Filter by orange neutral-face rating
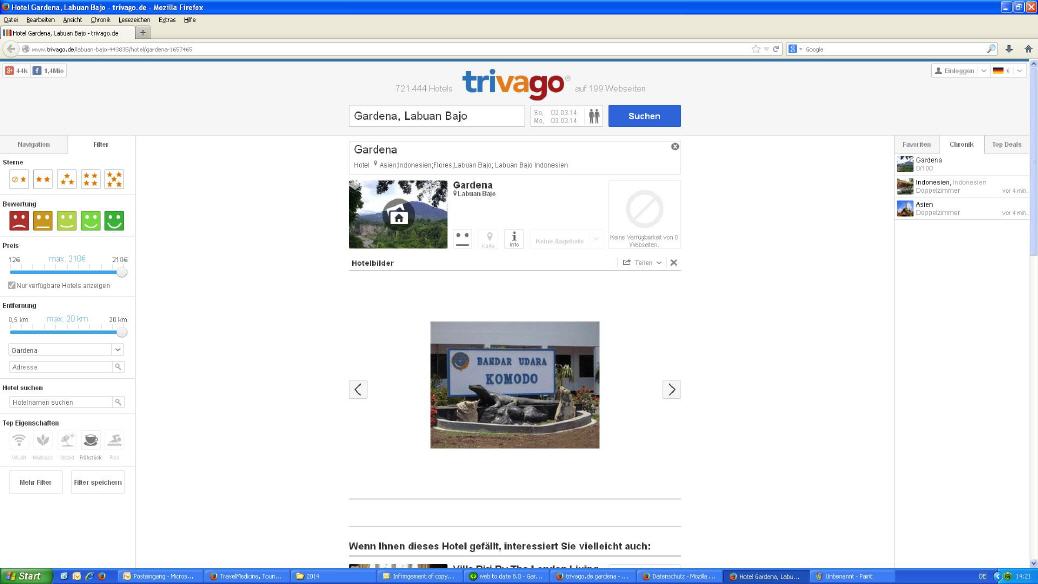 (43, 220)
